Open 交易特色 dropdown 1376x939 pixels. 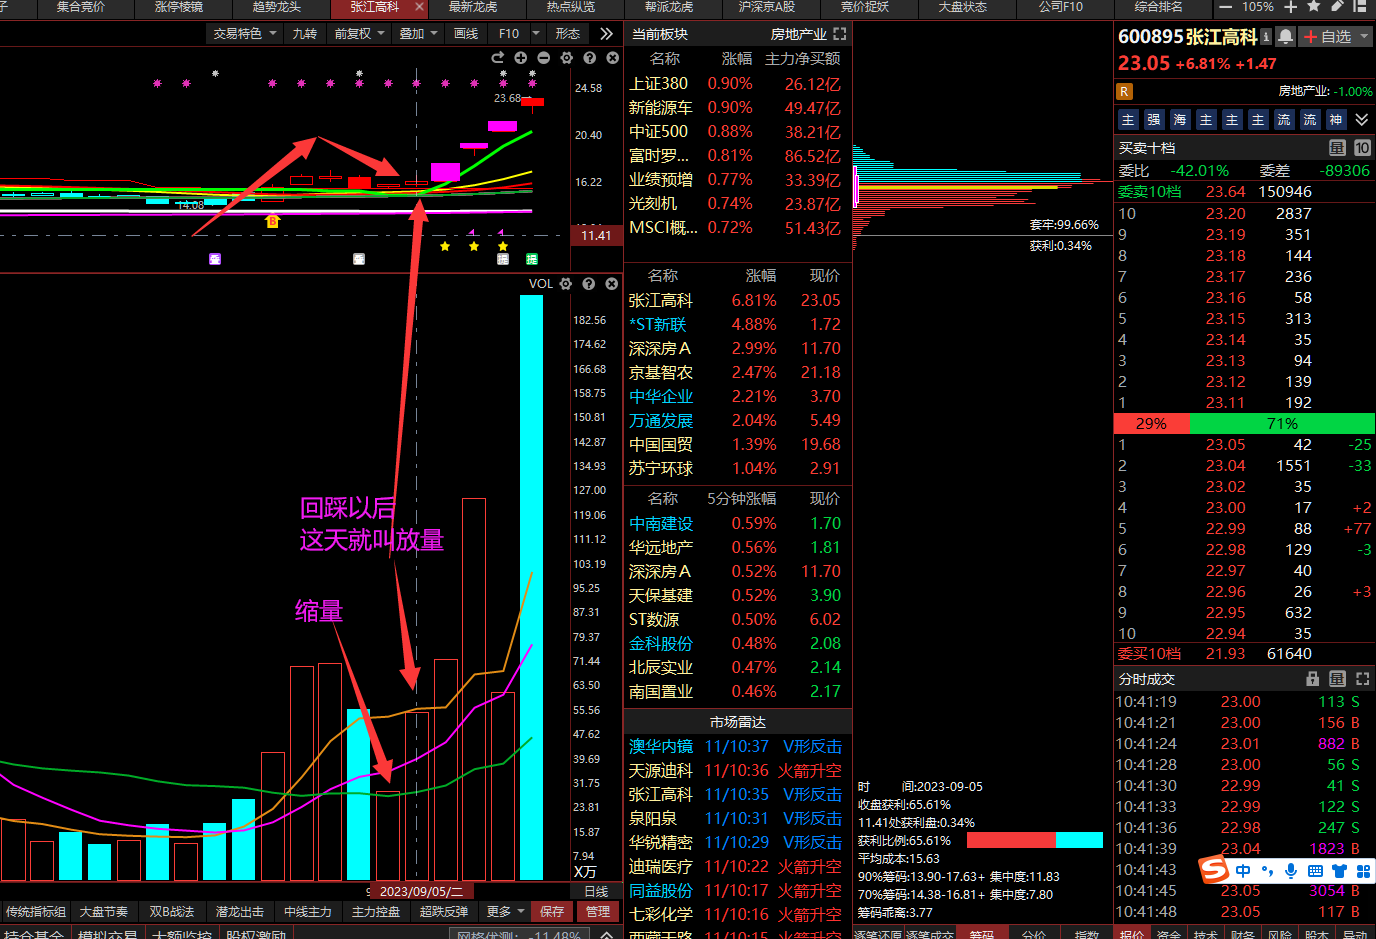(245, 33)
